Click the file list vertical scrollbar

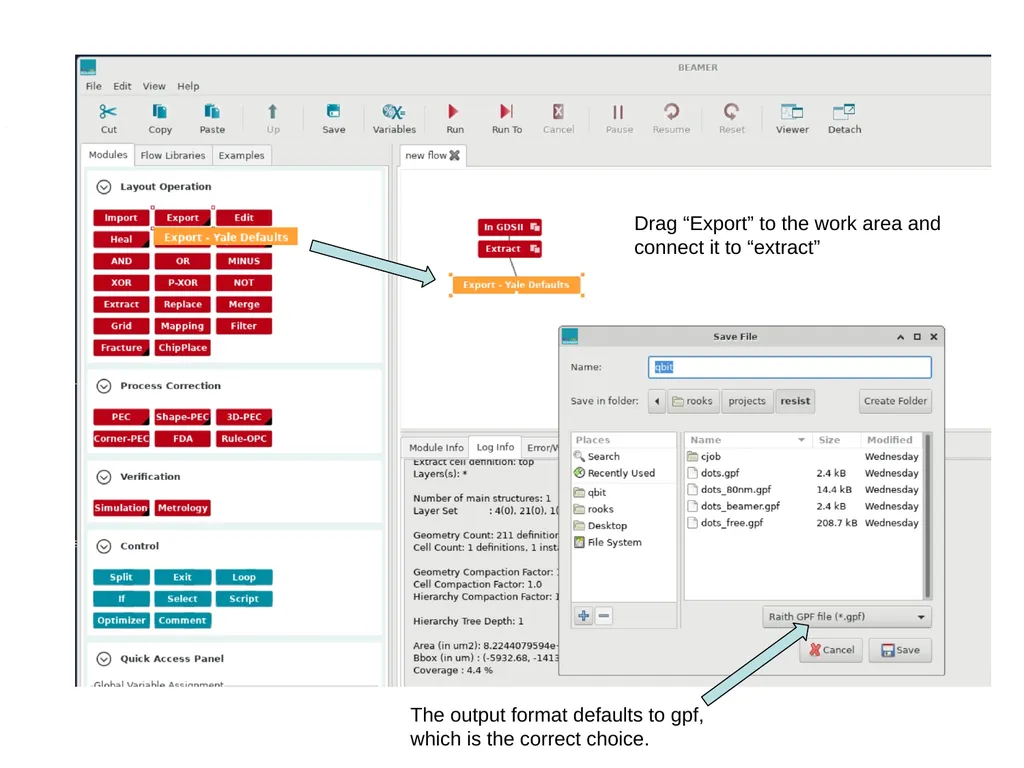pos(927,516)
